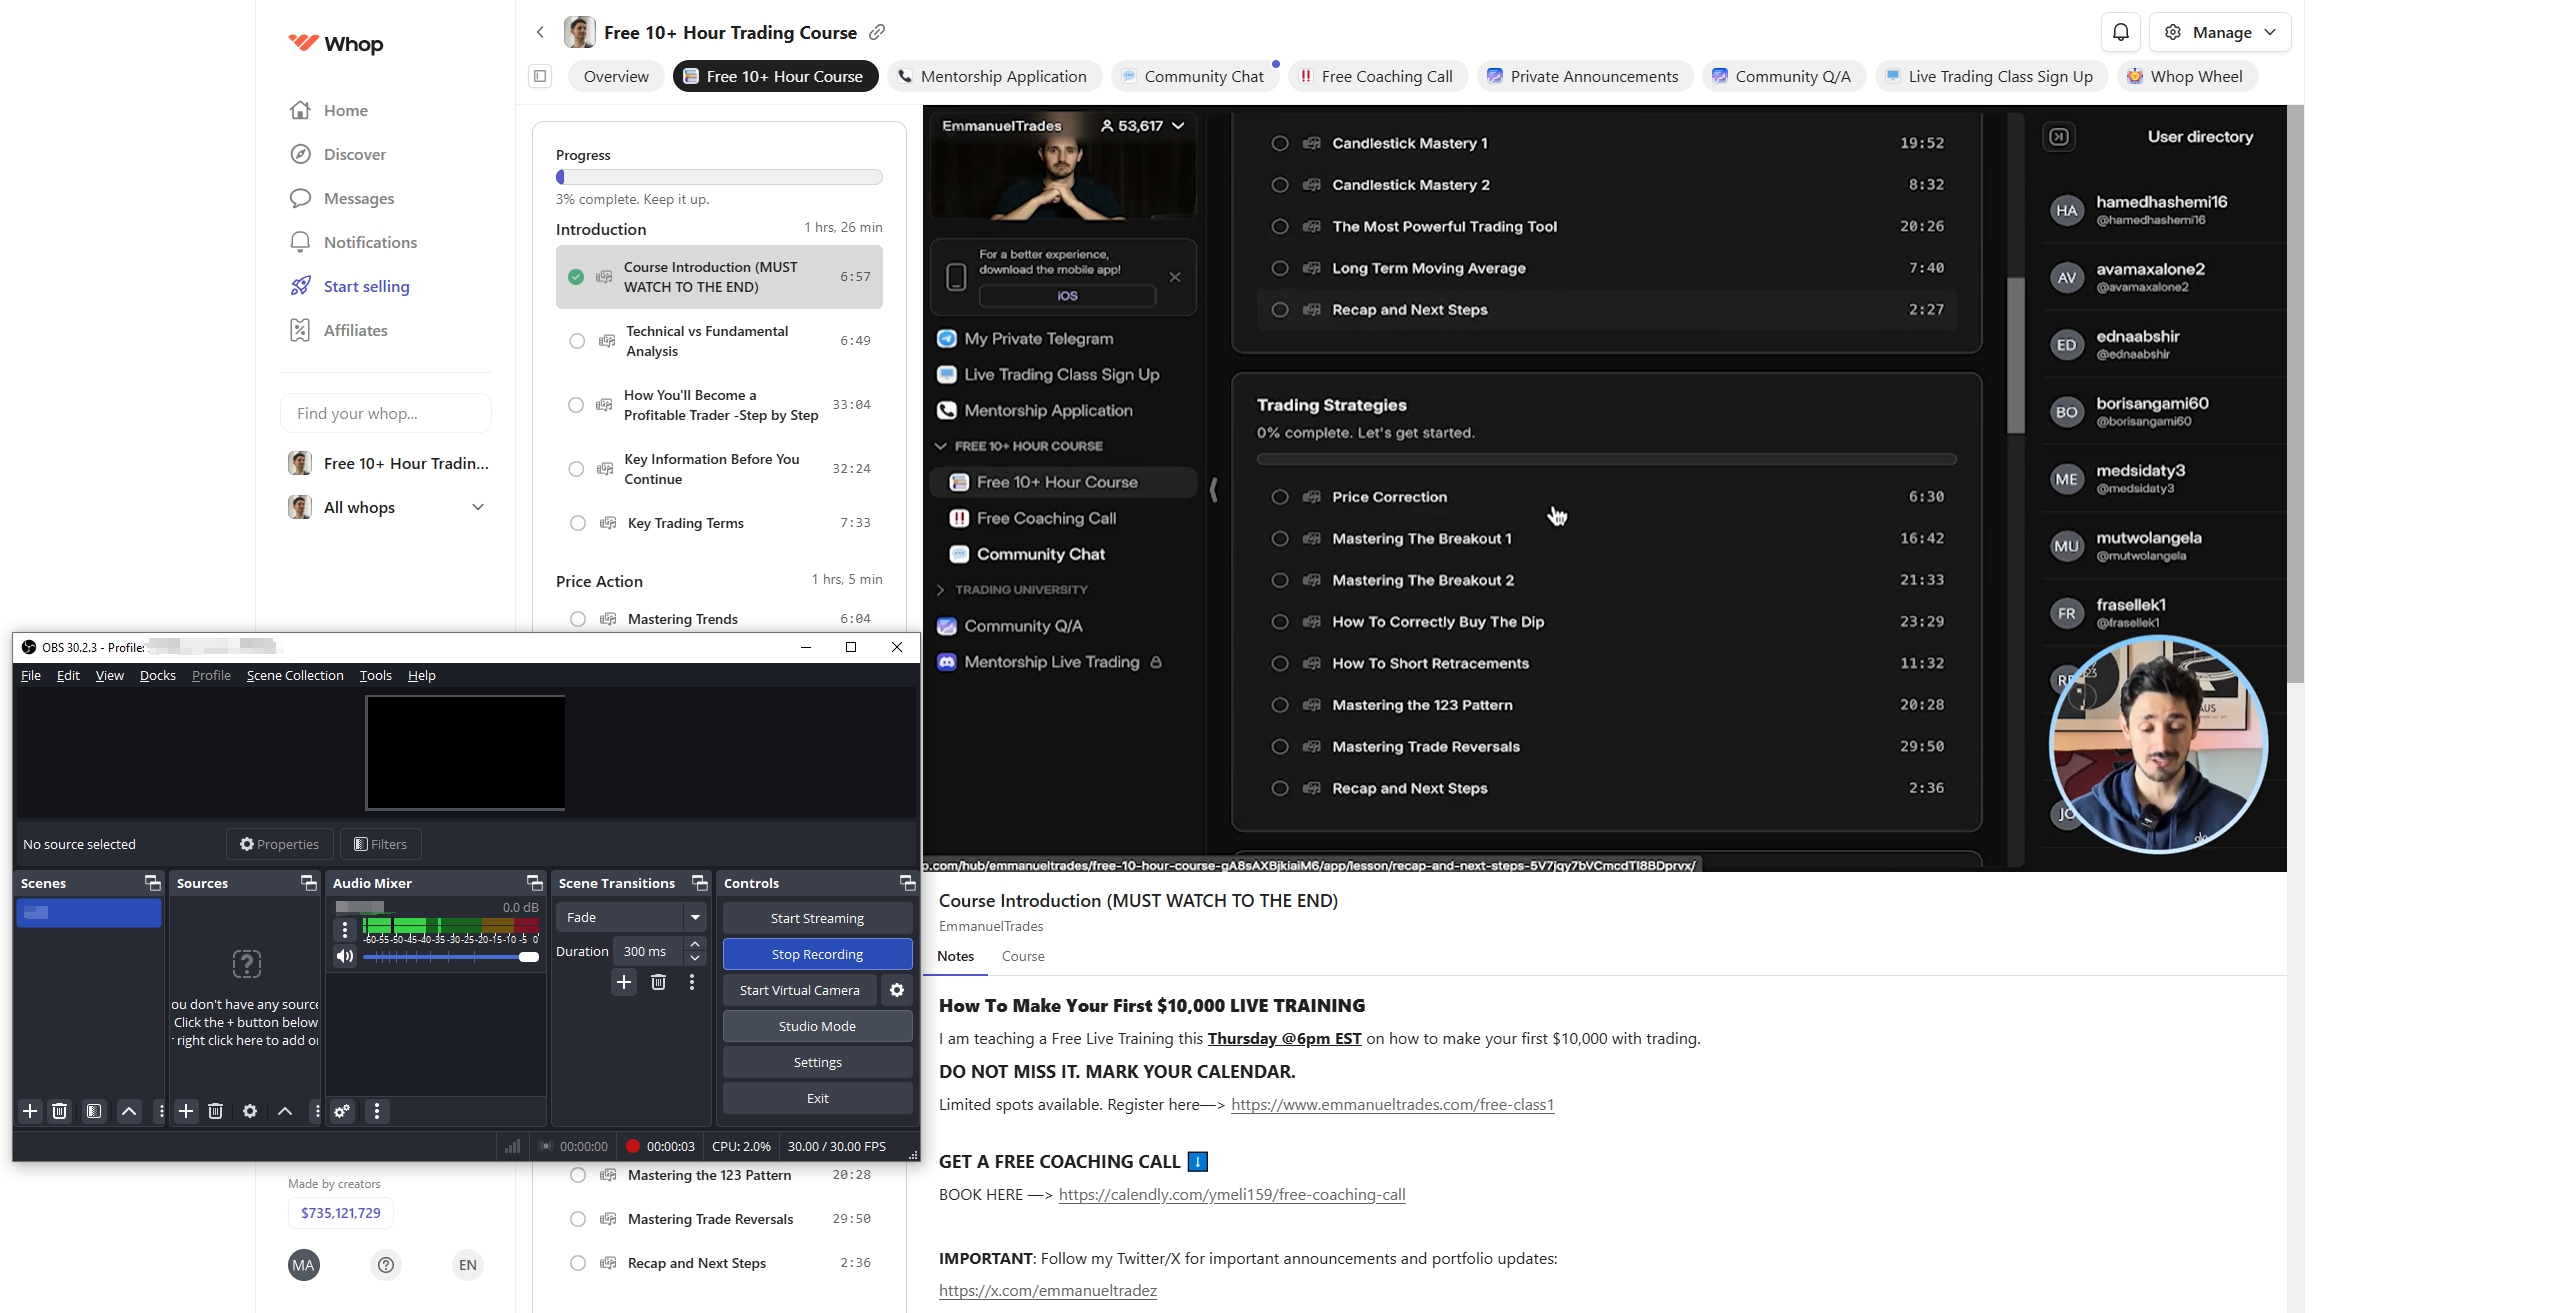The height and width of the screenshot is (1313, 2560).
Task: Open advanced audio properties in Audio Mixer
Action: [342, 1111]
